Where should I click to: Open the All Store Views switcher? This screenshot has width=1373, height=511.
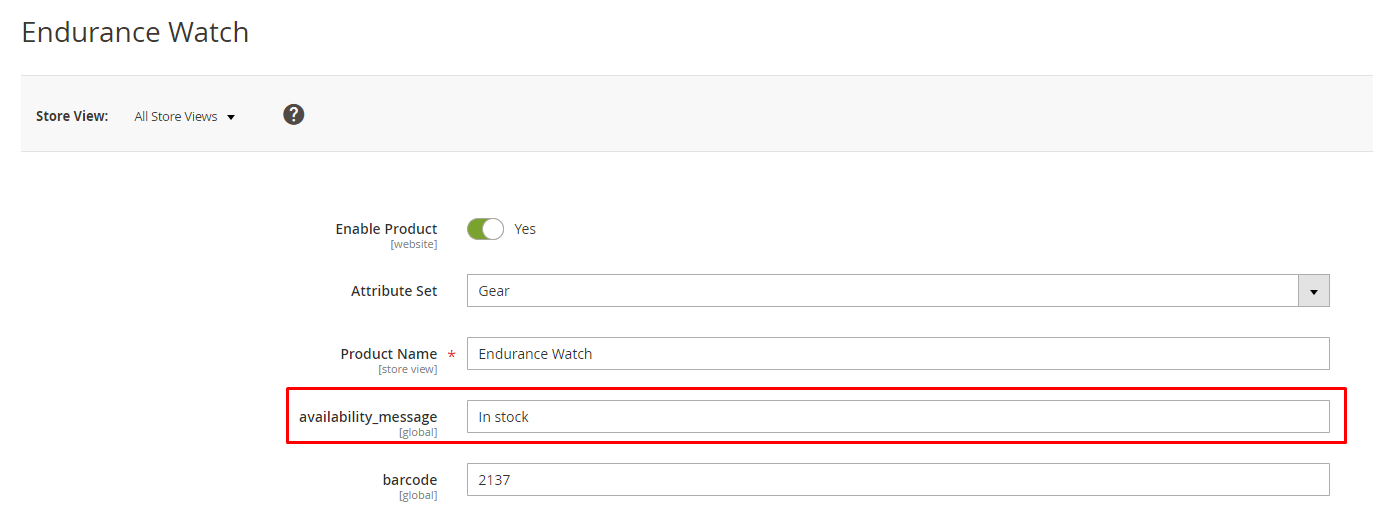click(x=185, y=116)
